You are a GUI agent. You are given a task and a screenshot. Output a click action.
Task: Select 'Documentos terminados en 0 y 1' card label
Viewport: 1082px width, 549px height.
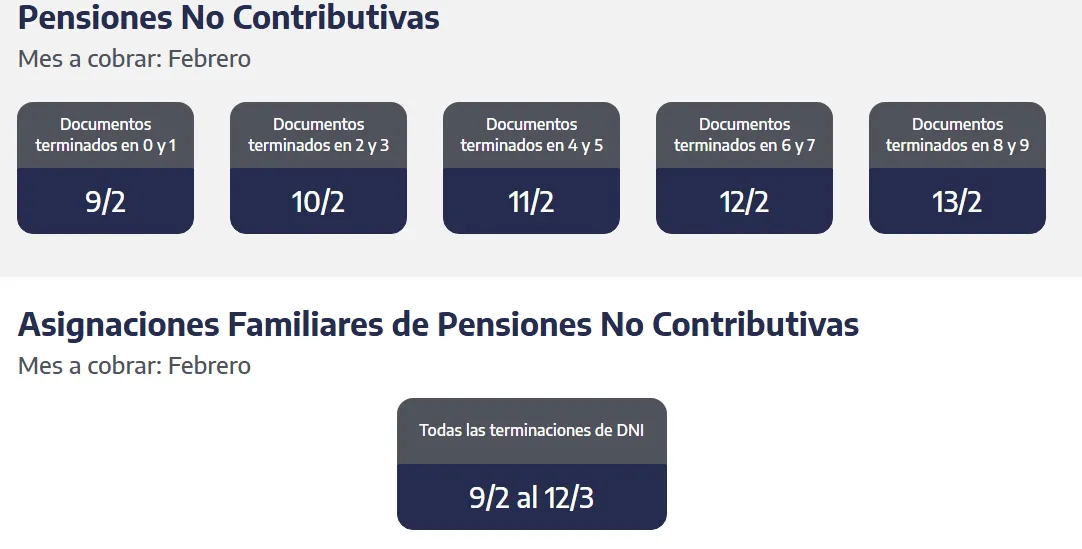pos(106,135)
